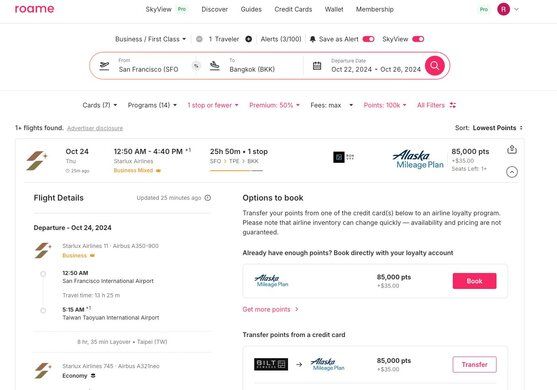Open the user avatar R menu

pos(503,9)
